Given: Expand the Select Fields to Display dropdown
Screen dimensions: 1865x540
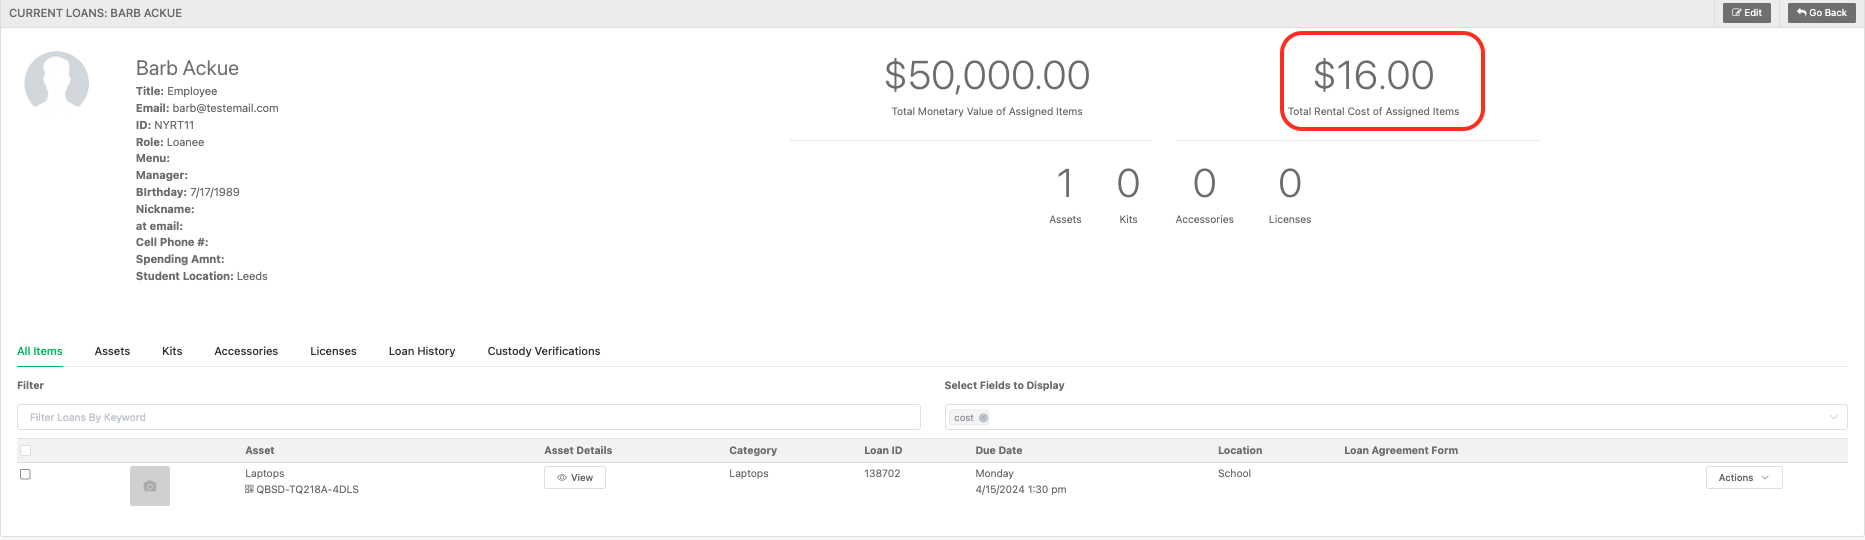Looking at the screenshot, I should pos(1395,417).
